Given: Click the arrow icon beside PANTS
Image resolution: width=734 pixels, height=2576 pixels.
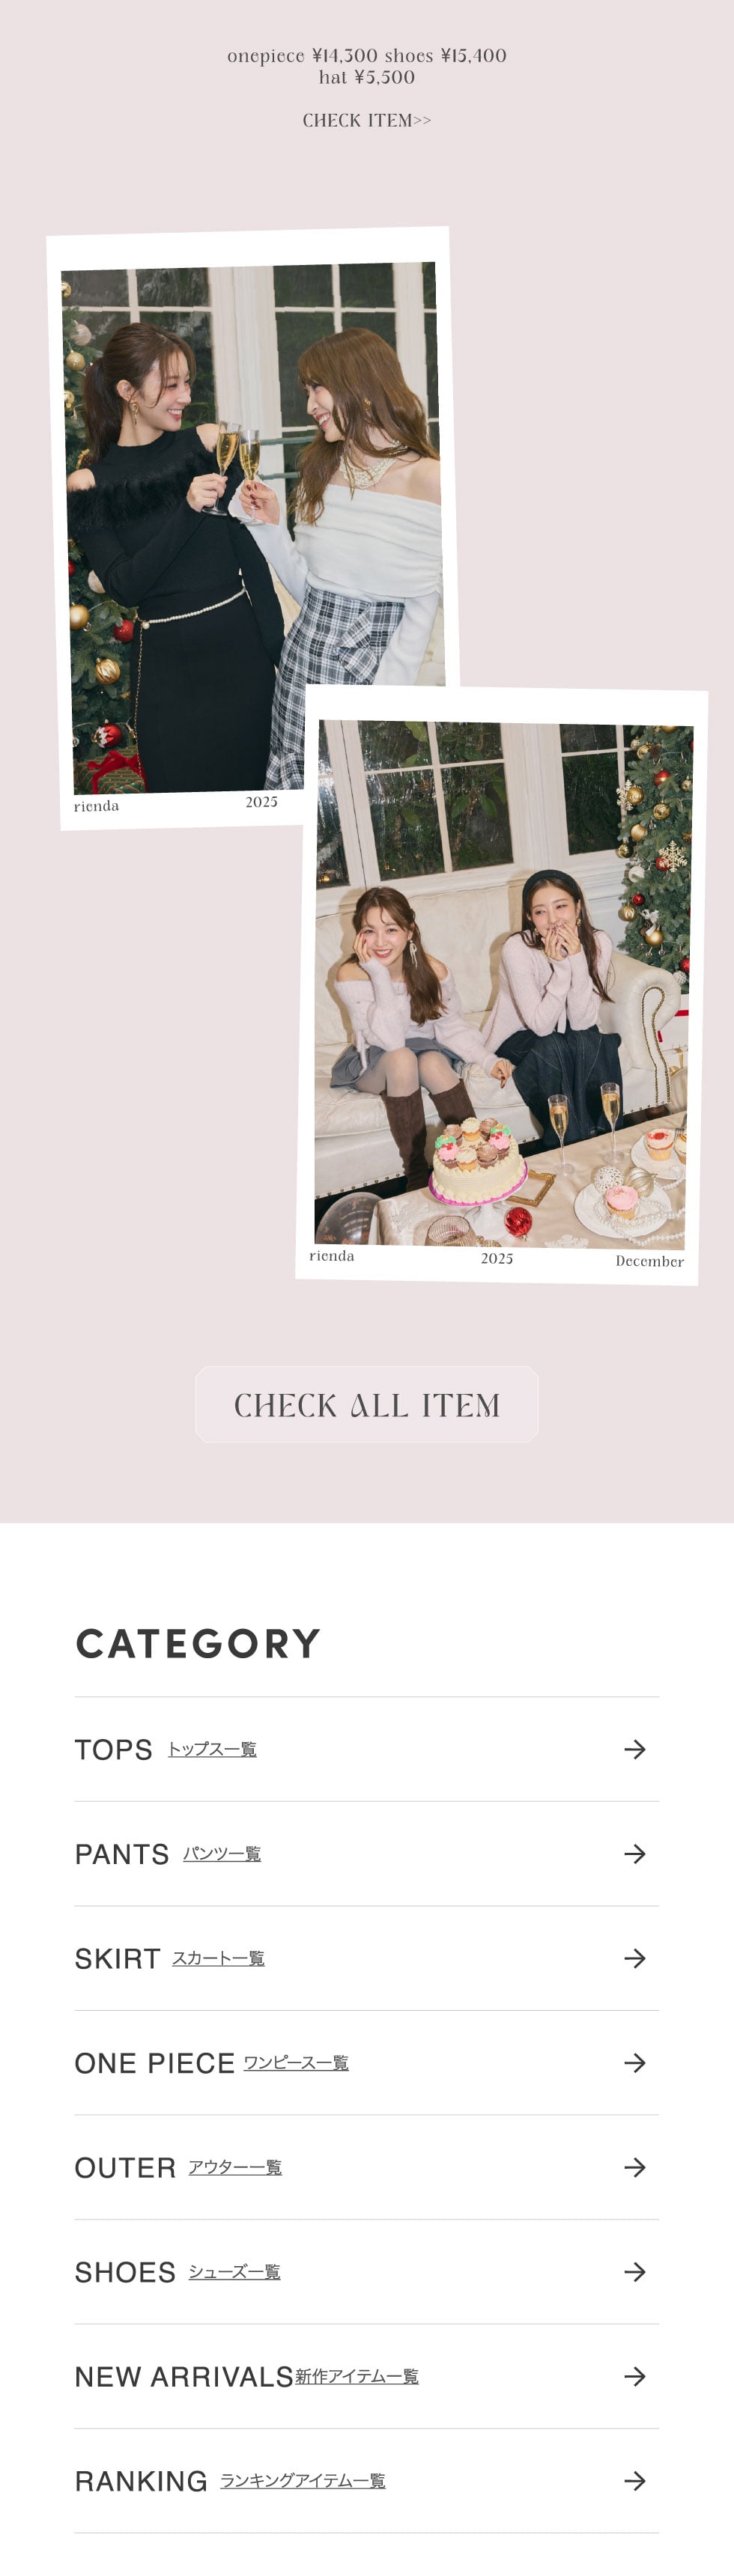Looking at the screenshot, I should (634, 1854).
